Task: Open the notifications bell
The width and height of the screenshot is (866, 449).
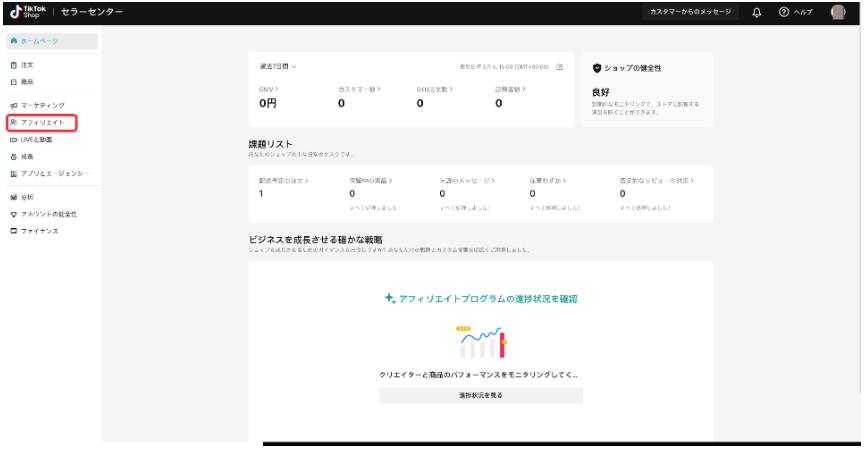Action: [757, 12]
